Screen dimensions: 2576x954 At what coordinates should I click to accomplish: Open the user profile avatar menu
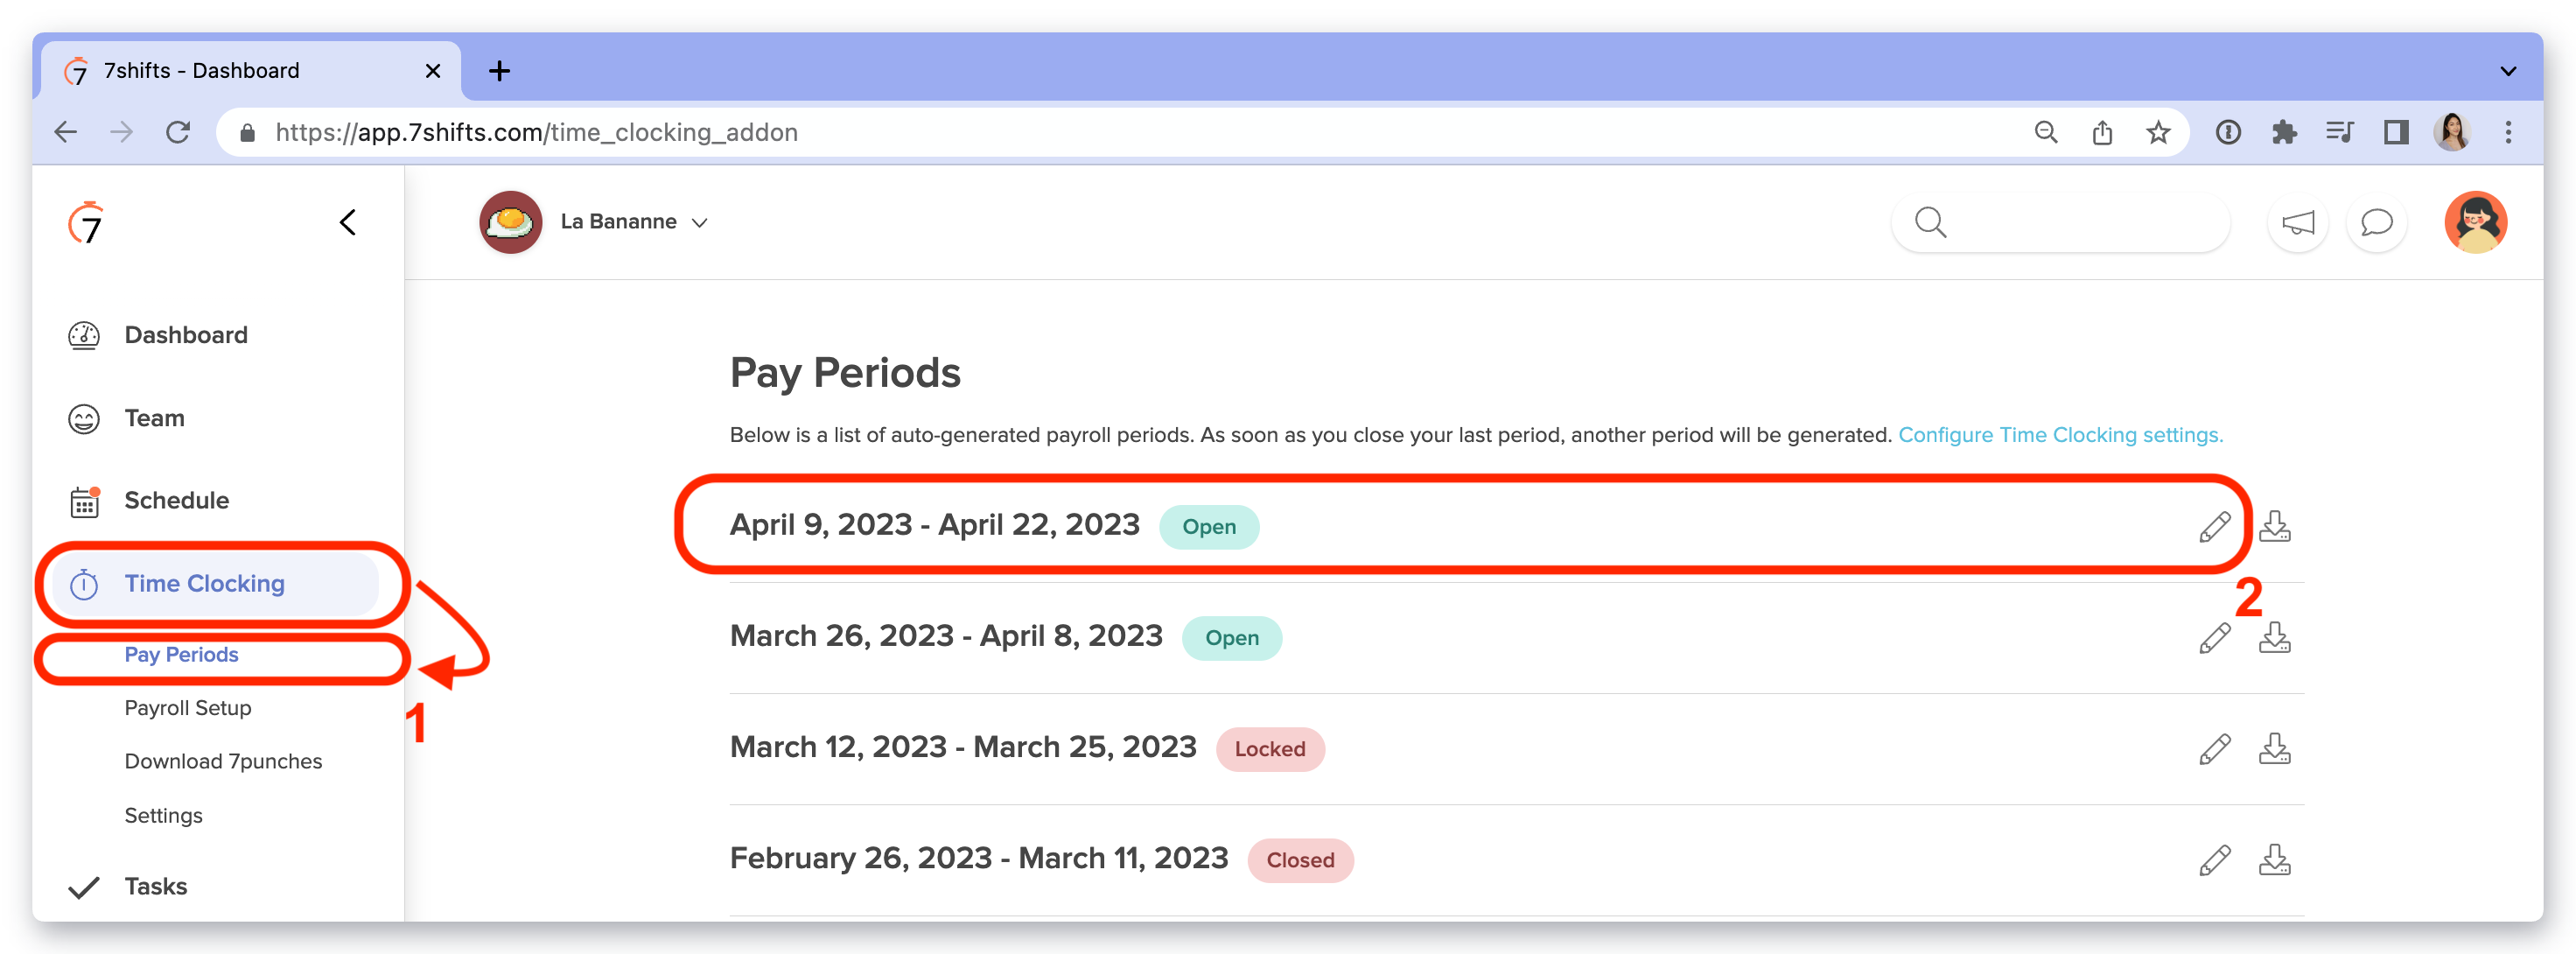[x=2474, y=222]
